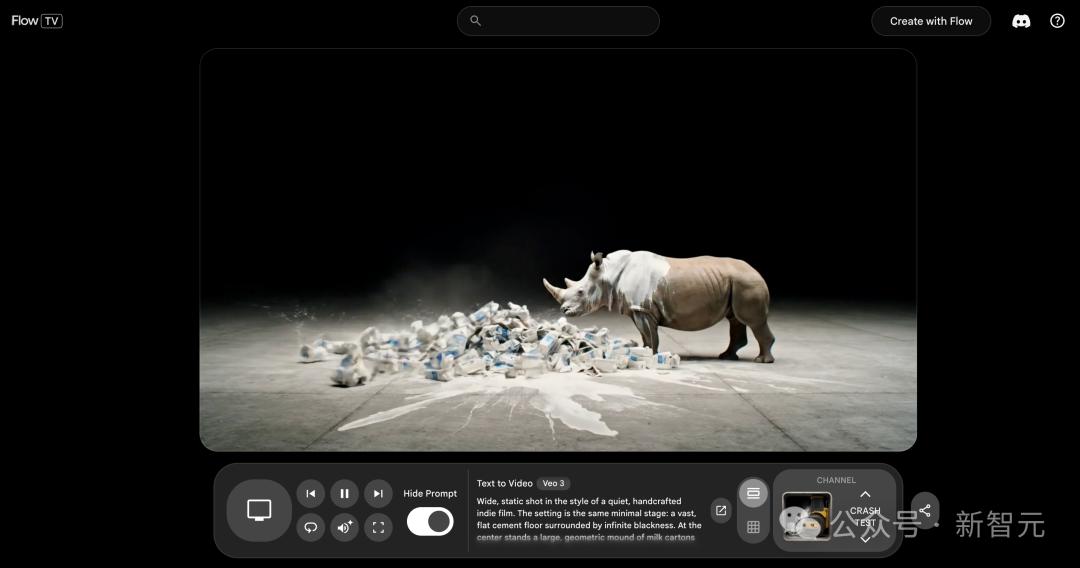Click the search field

tap(558, 21)
